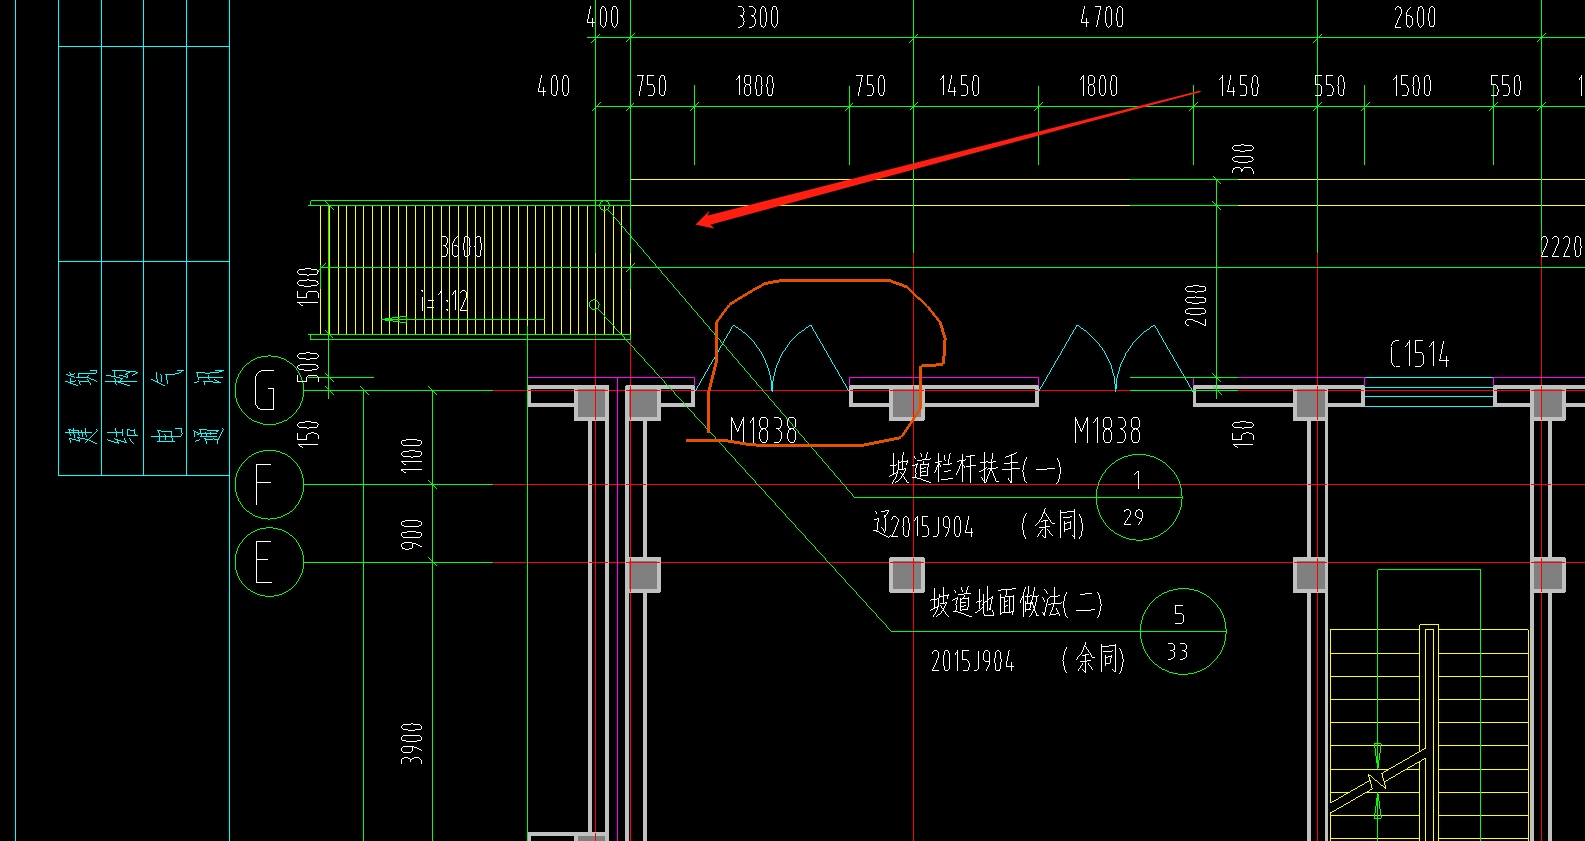This screenshot has width=1585, height=841.
Task: Select the left M1838 door label
Action: [x=763, y=430]
